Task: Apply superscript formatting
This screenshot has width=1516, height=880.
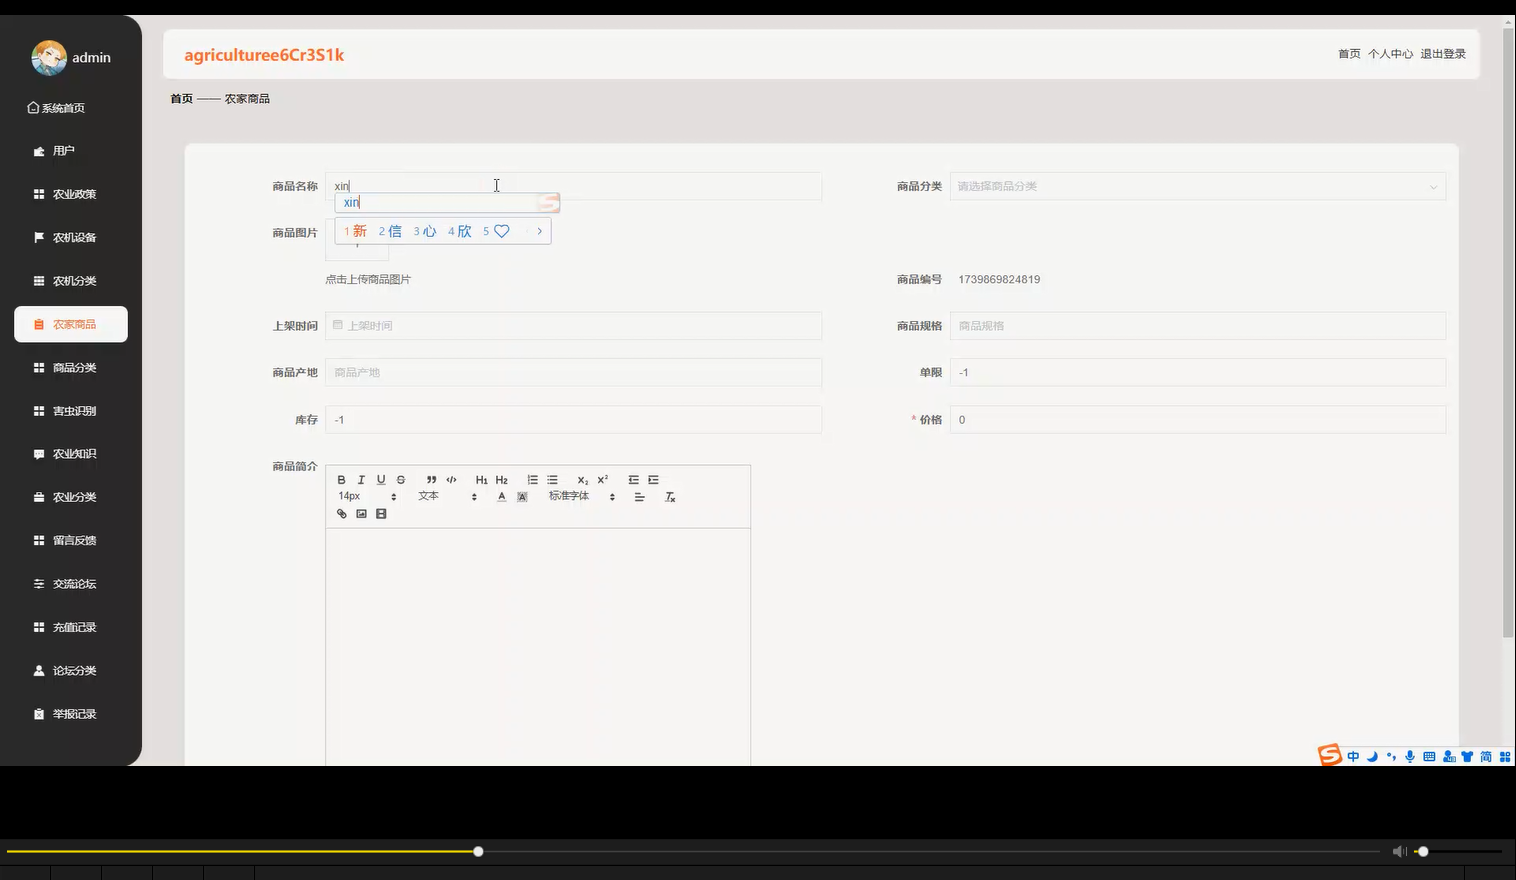Action: pos(602,480)
